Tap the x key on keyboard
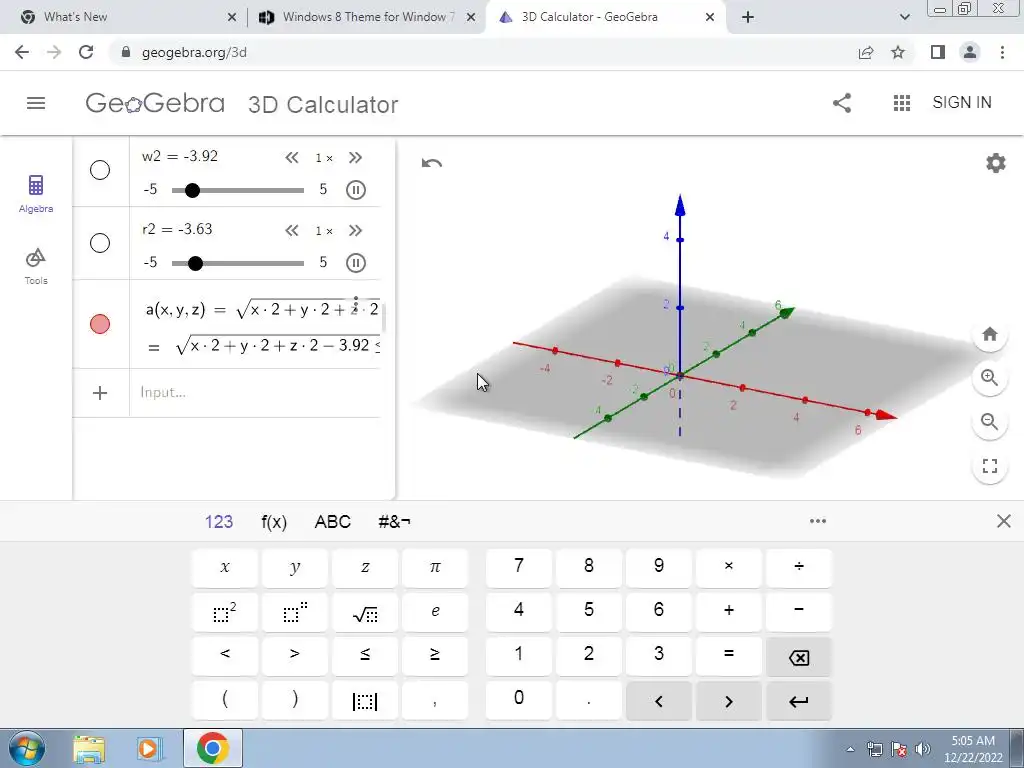The width and height of the screenshot is (1024, 768). click(225, 567)
